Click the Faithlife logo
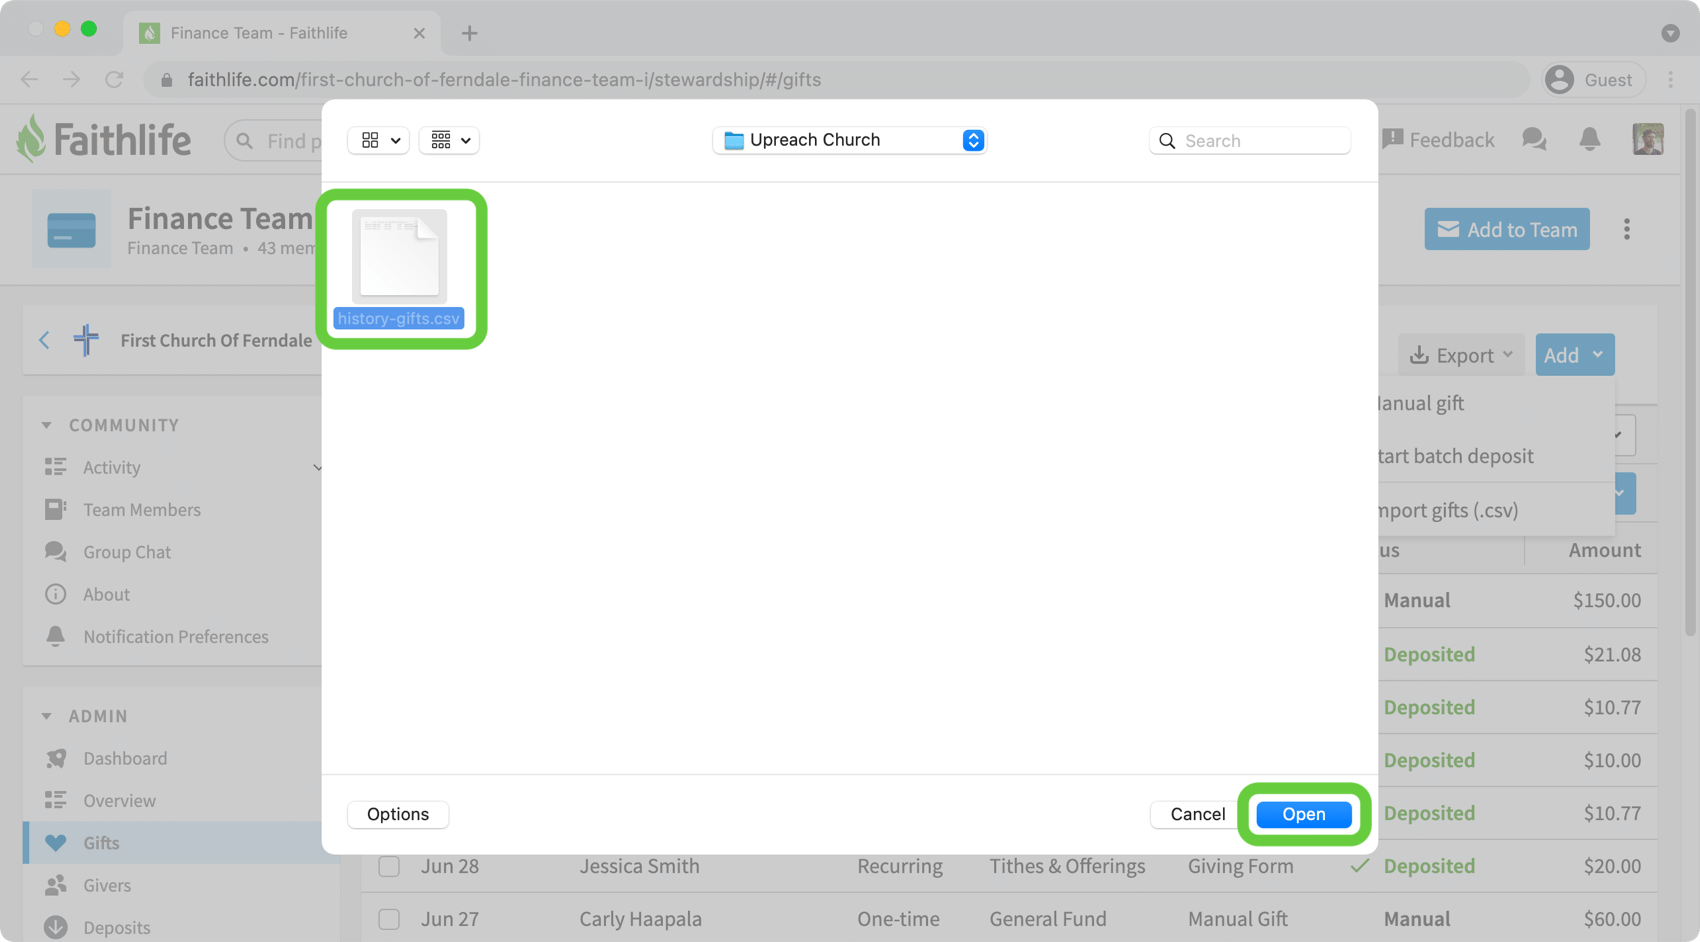This screenshot has width=1700, height=942. coord(104,139)
